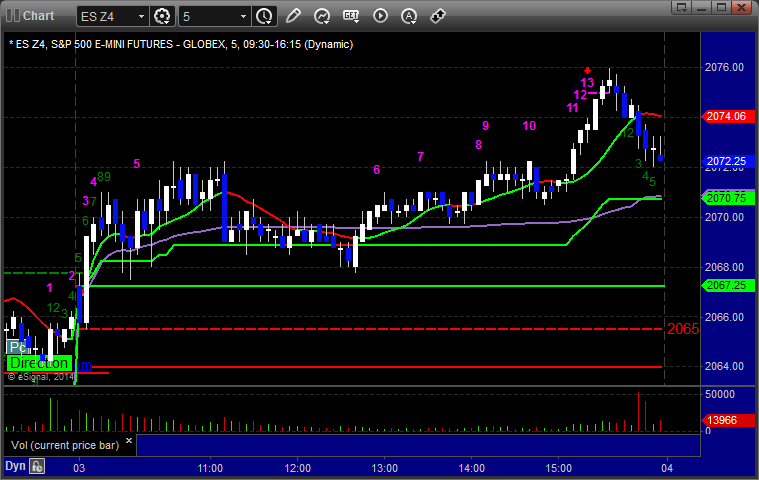Open the studies chart-line icon menu
Viewport: 759px width, 480px height.
(322, 16)
